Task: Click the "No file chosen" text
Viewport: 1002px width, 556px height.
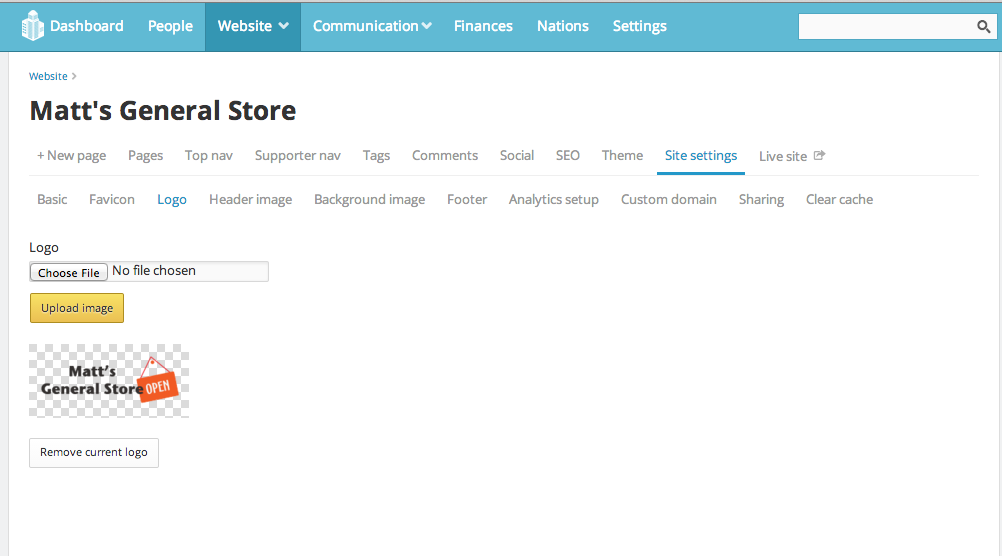Action: click(154, 270)
